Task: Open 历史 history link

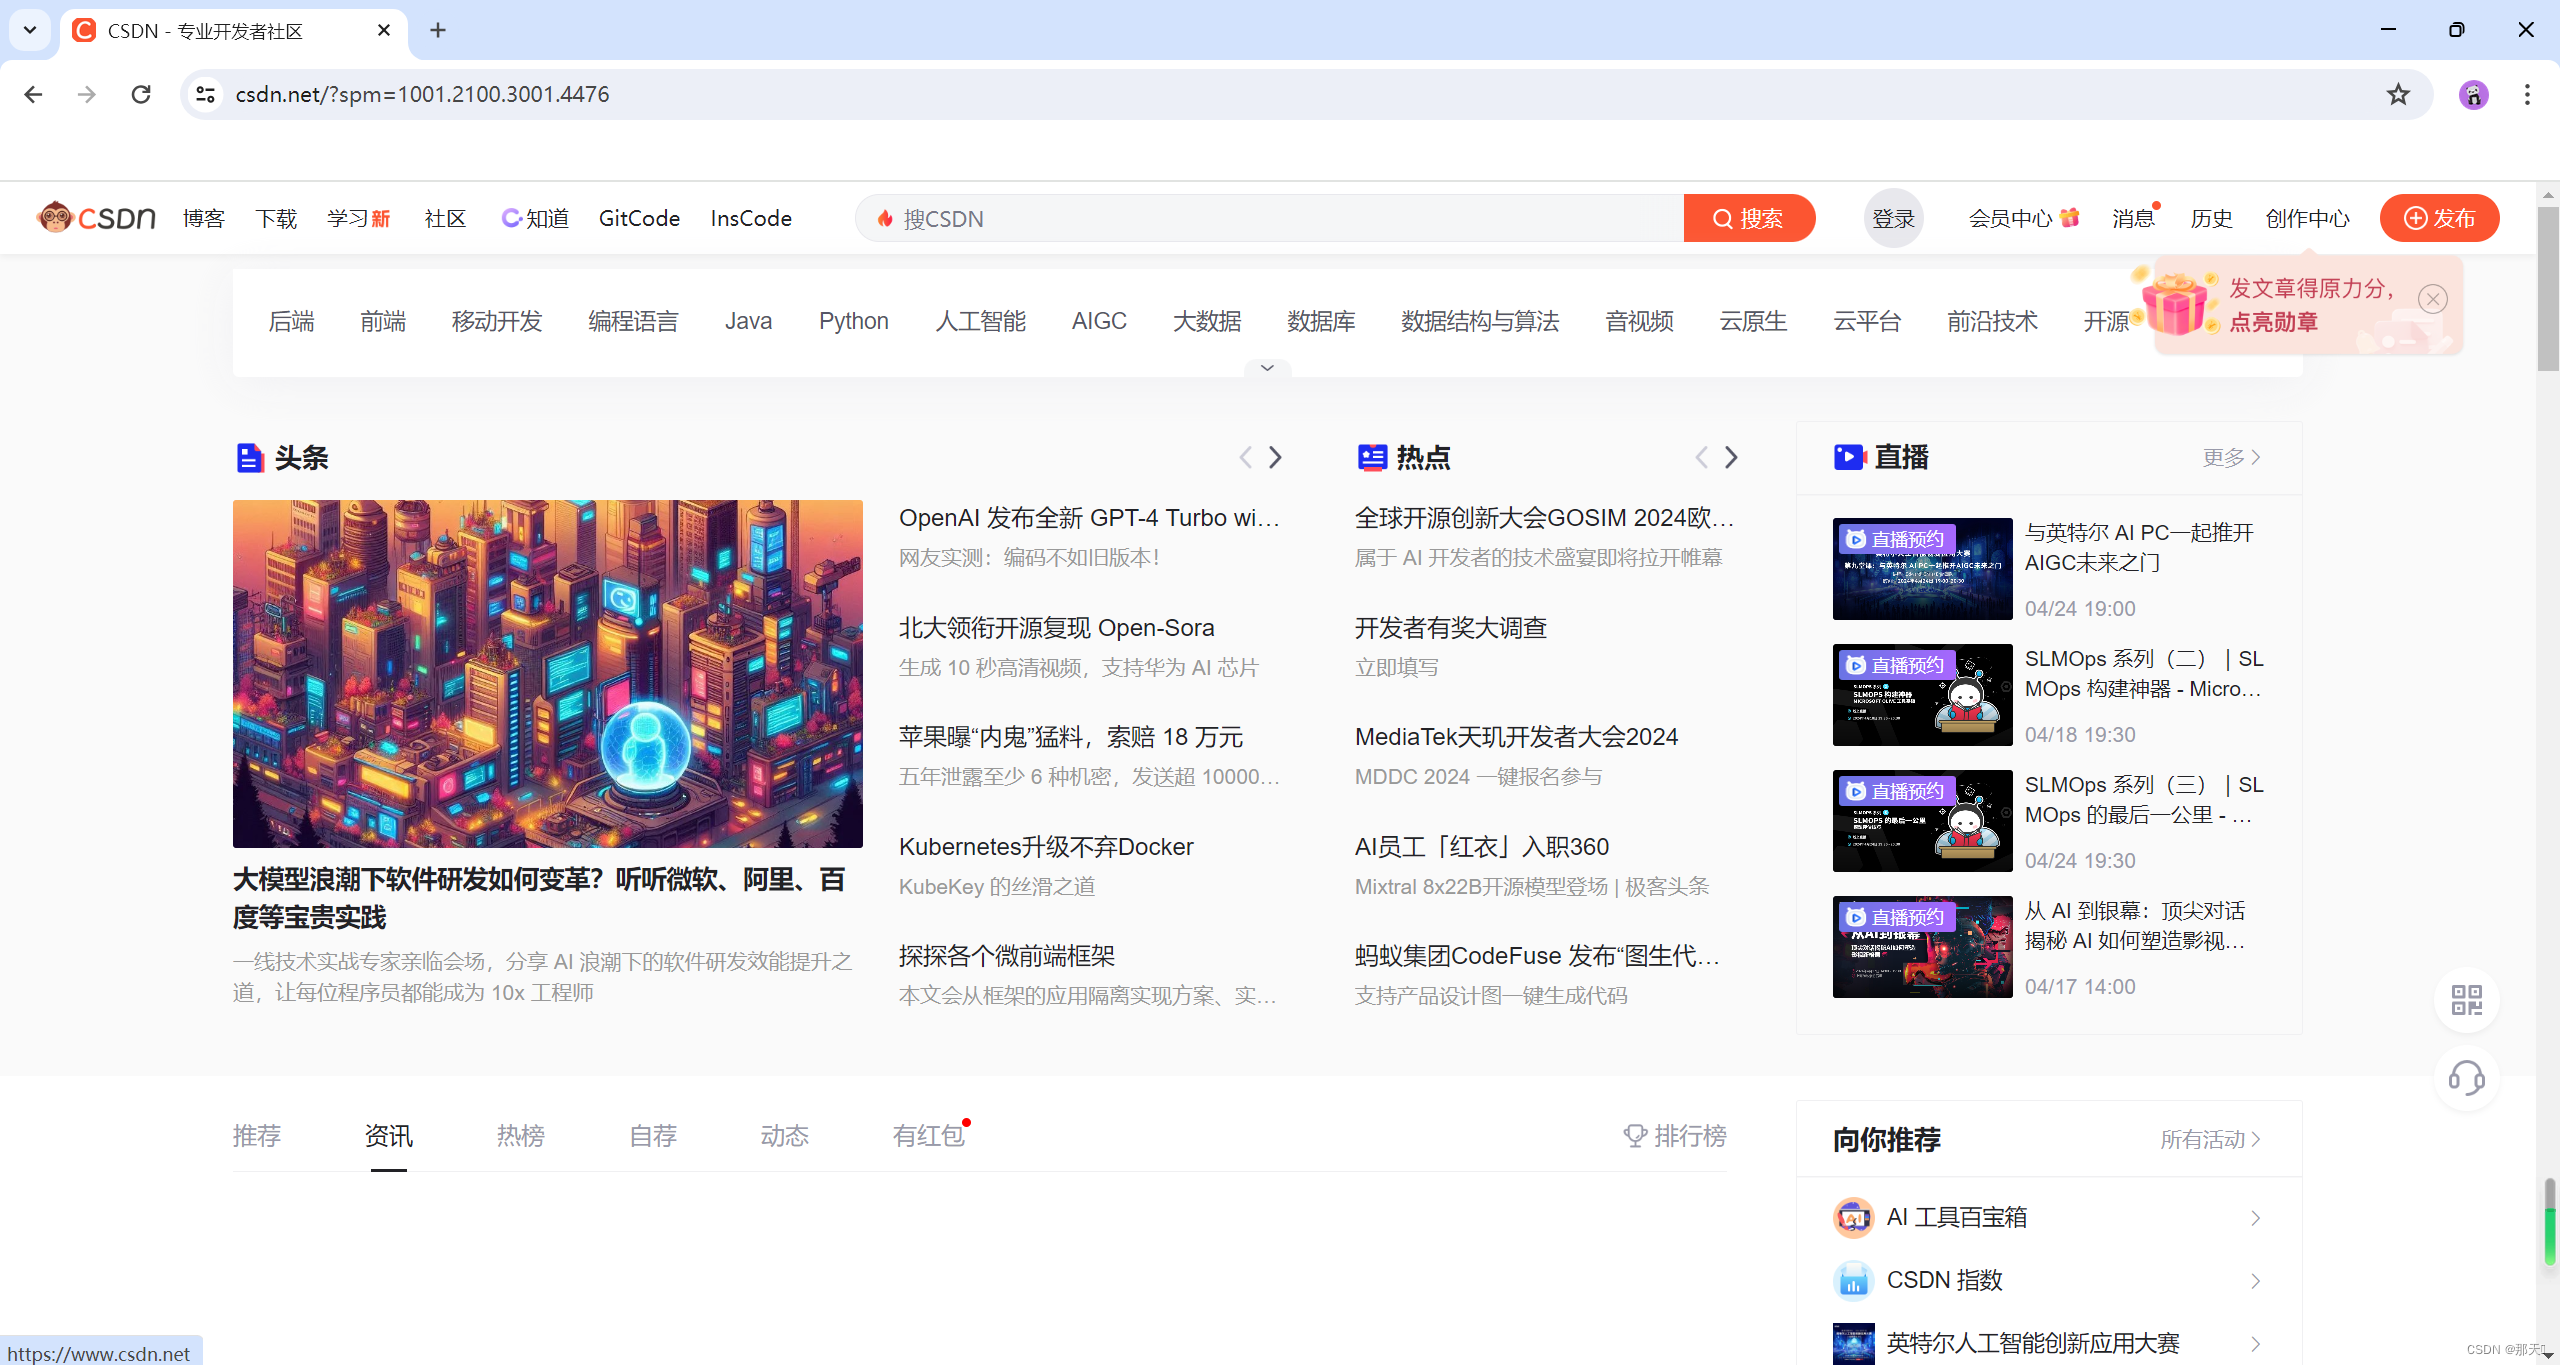Action: tap(2211, 218)
